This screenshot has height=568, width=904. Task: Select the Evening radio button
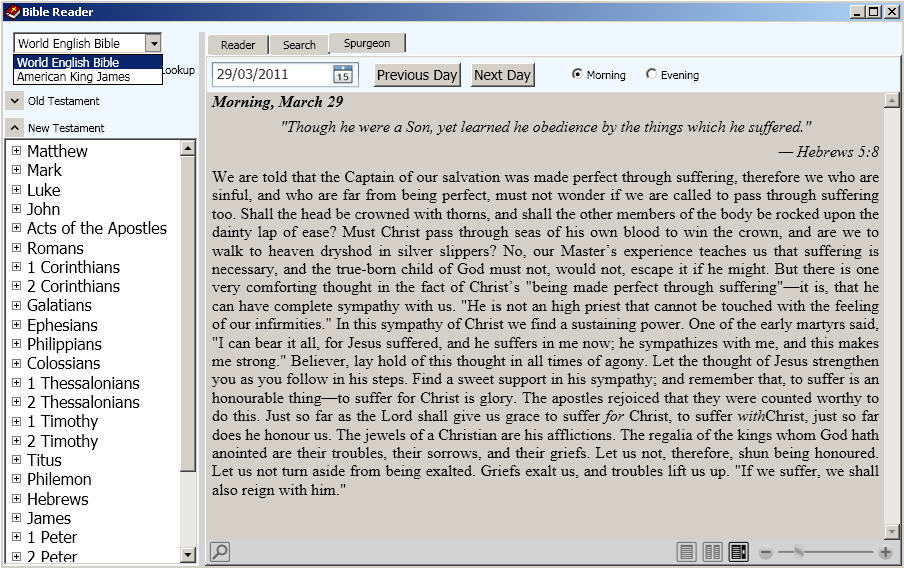(x=651, y=74)
